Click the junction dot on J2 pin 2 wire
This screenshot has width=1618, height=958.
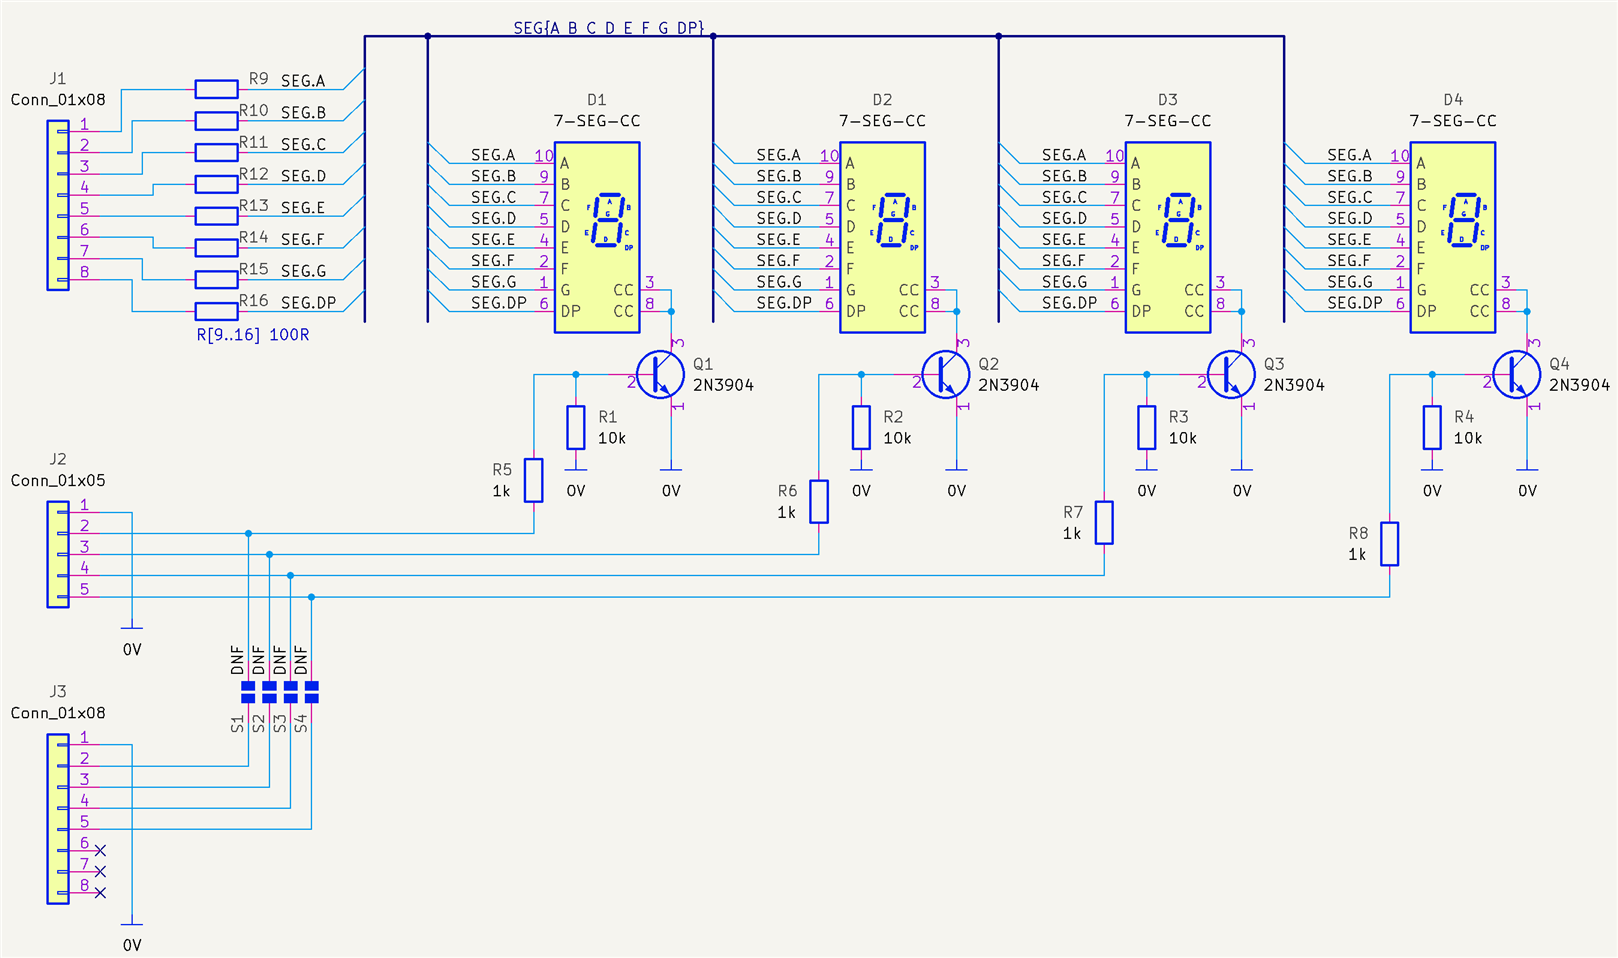248,533
